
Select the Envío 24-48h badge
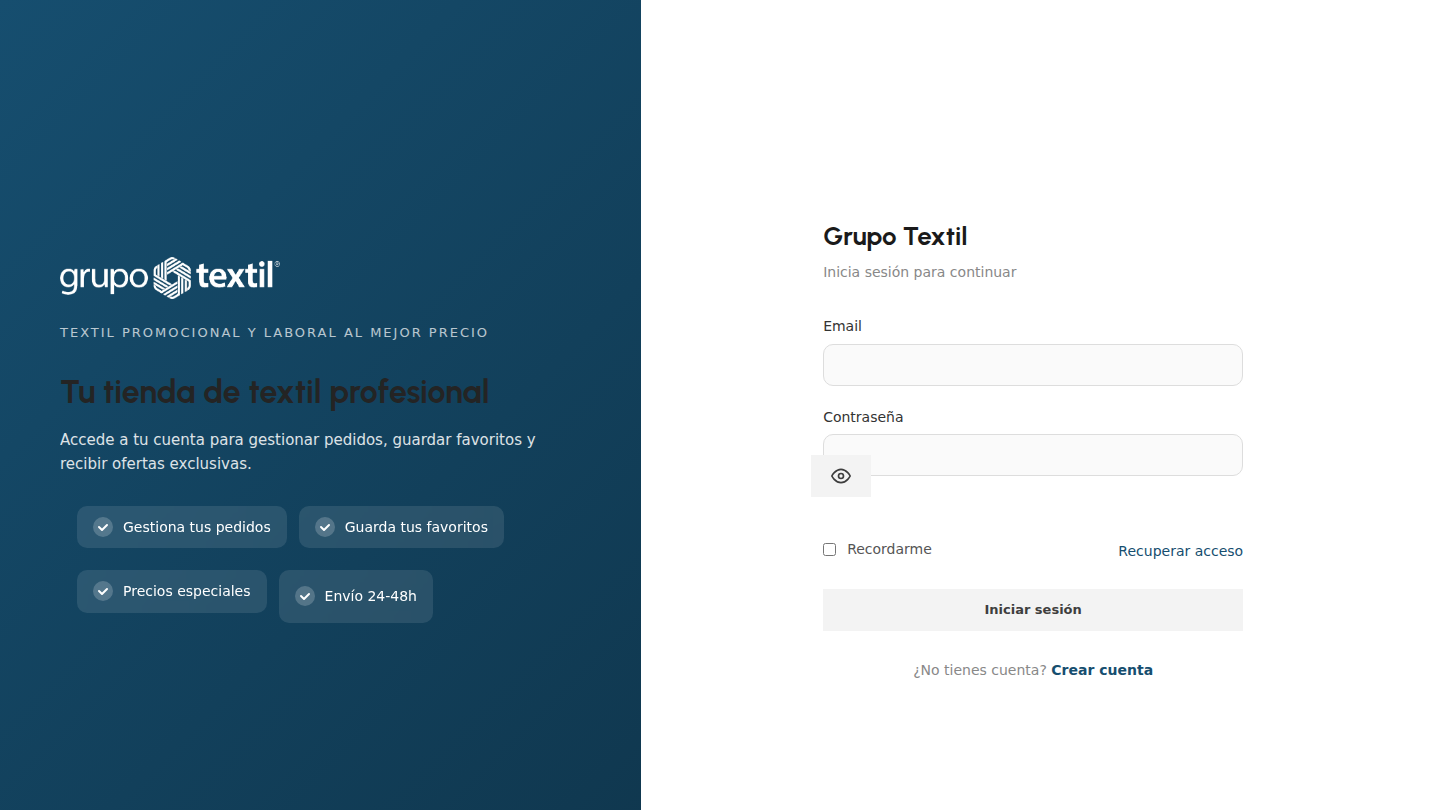[356, 596]
